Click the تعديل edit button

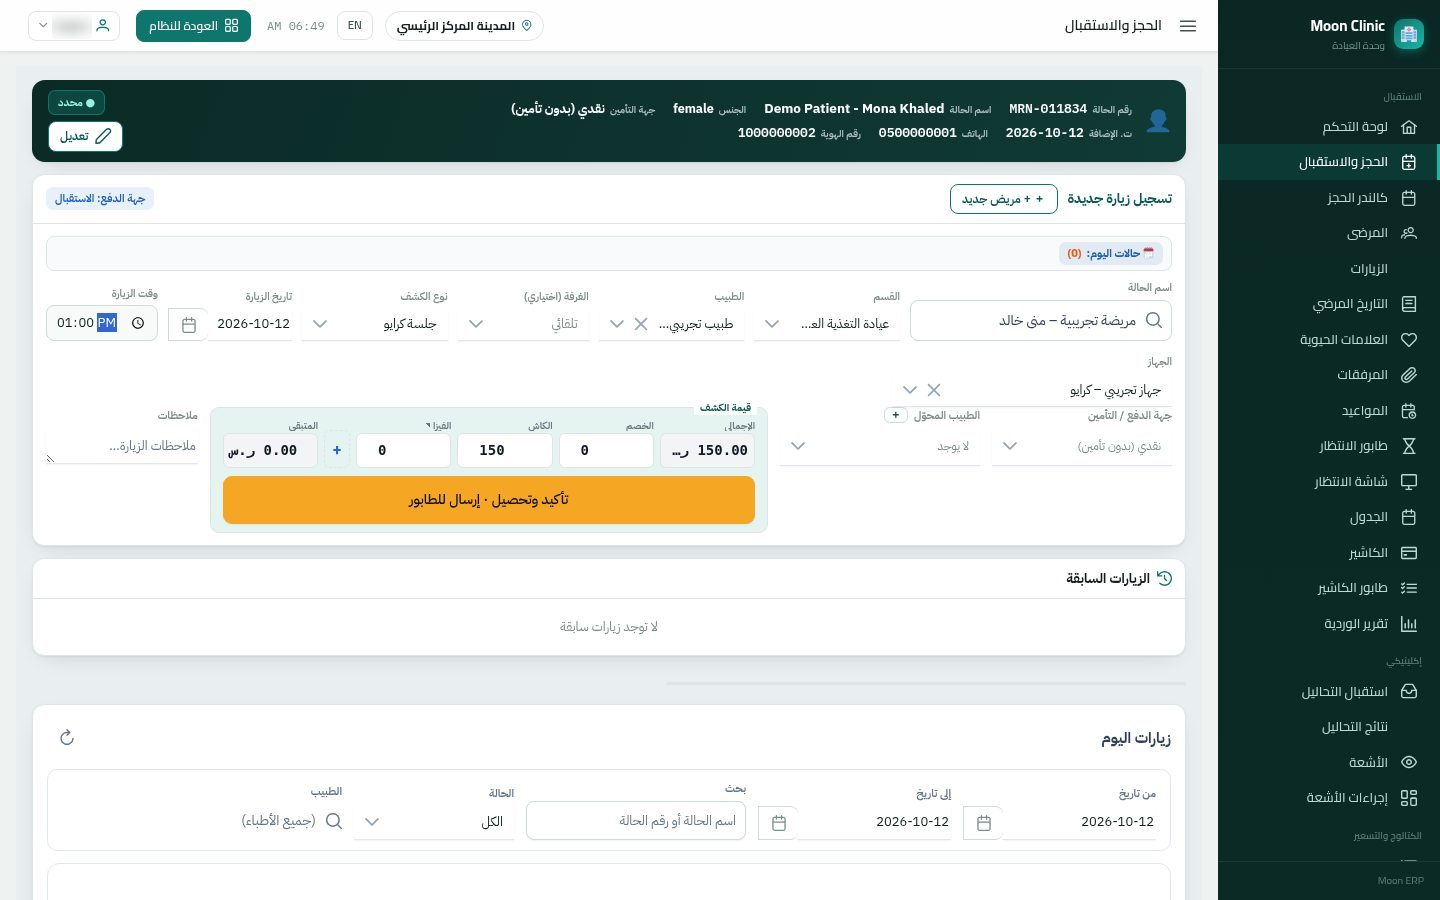click(x=85, y=136)
